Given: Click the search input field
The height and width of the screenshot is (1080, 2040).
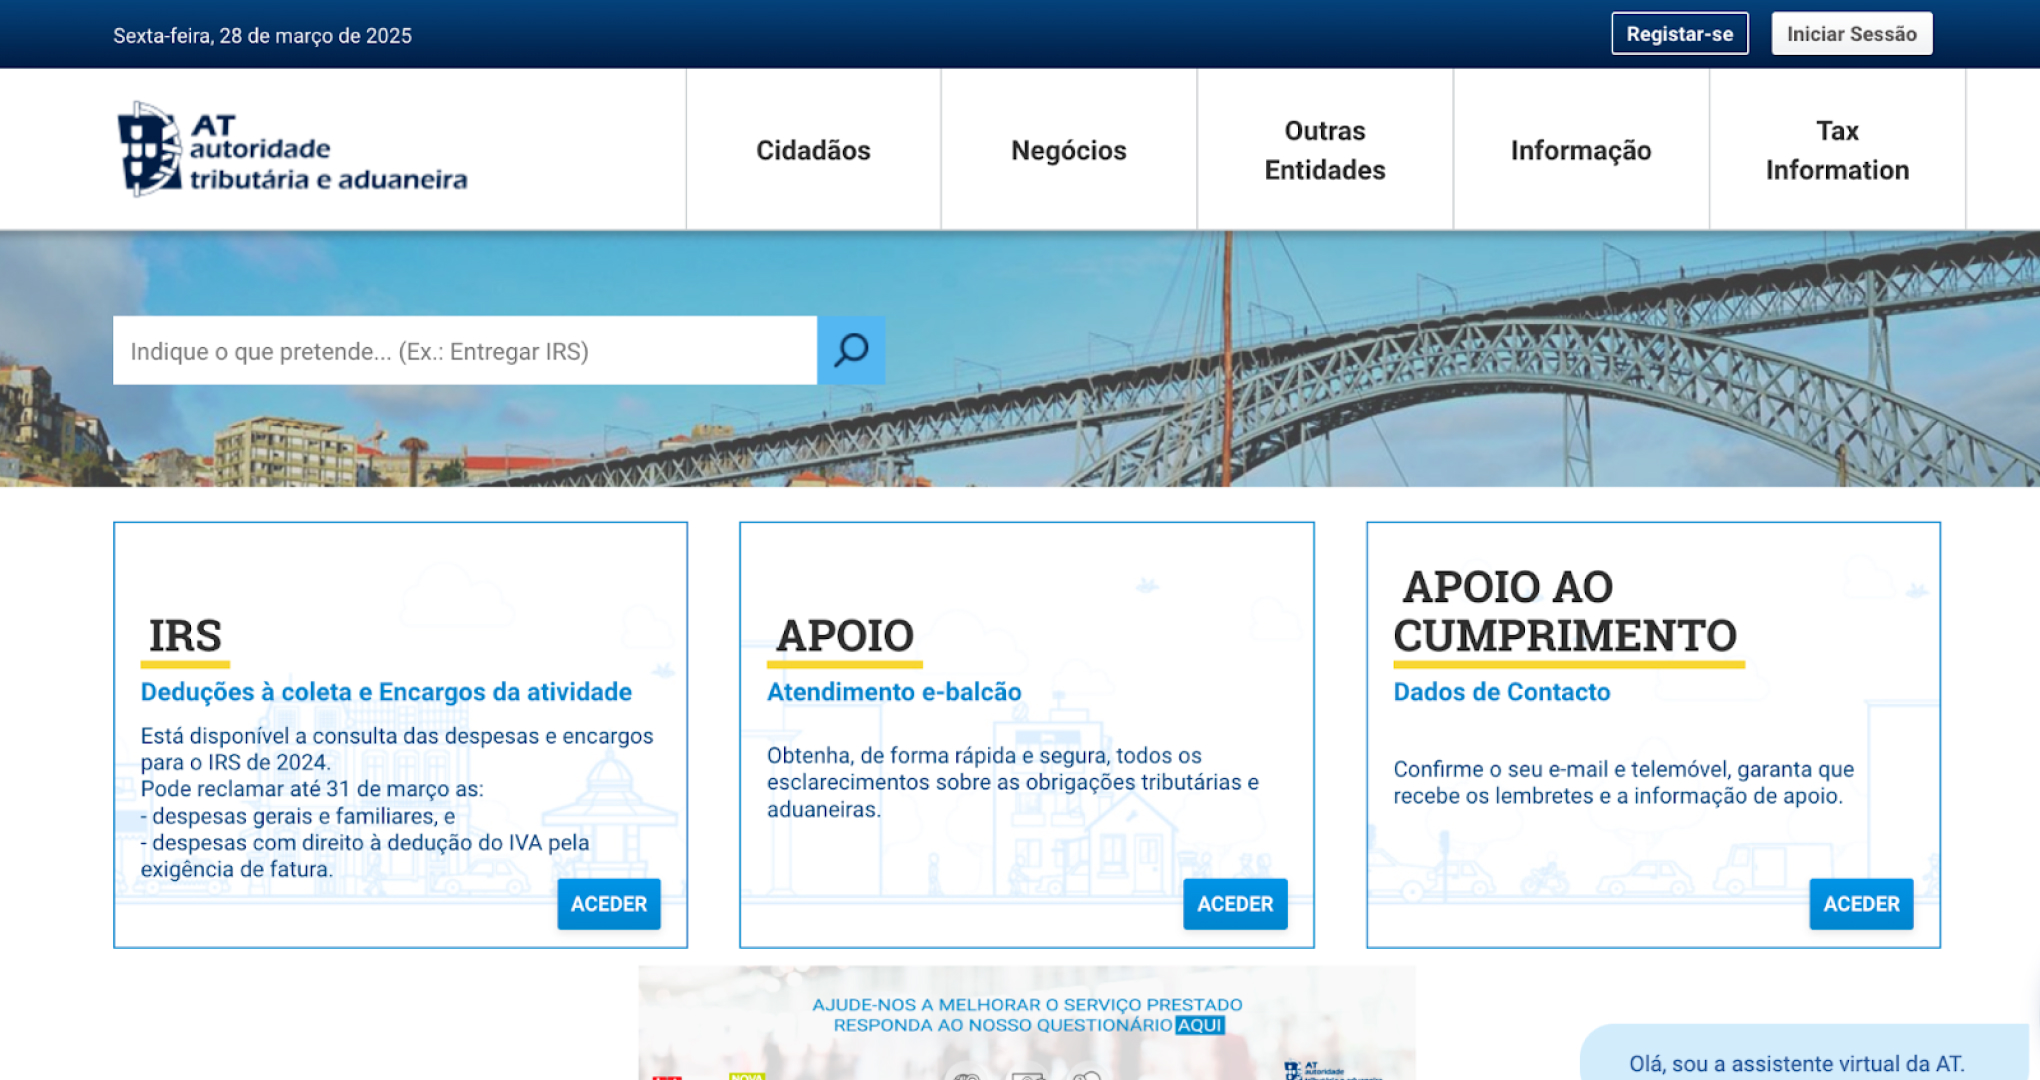Looking at the screenshot, I should (465, 350).
